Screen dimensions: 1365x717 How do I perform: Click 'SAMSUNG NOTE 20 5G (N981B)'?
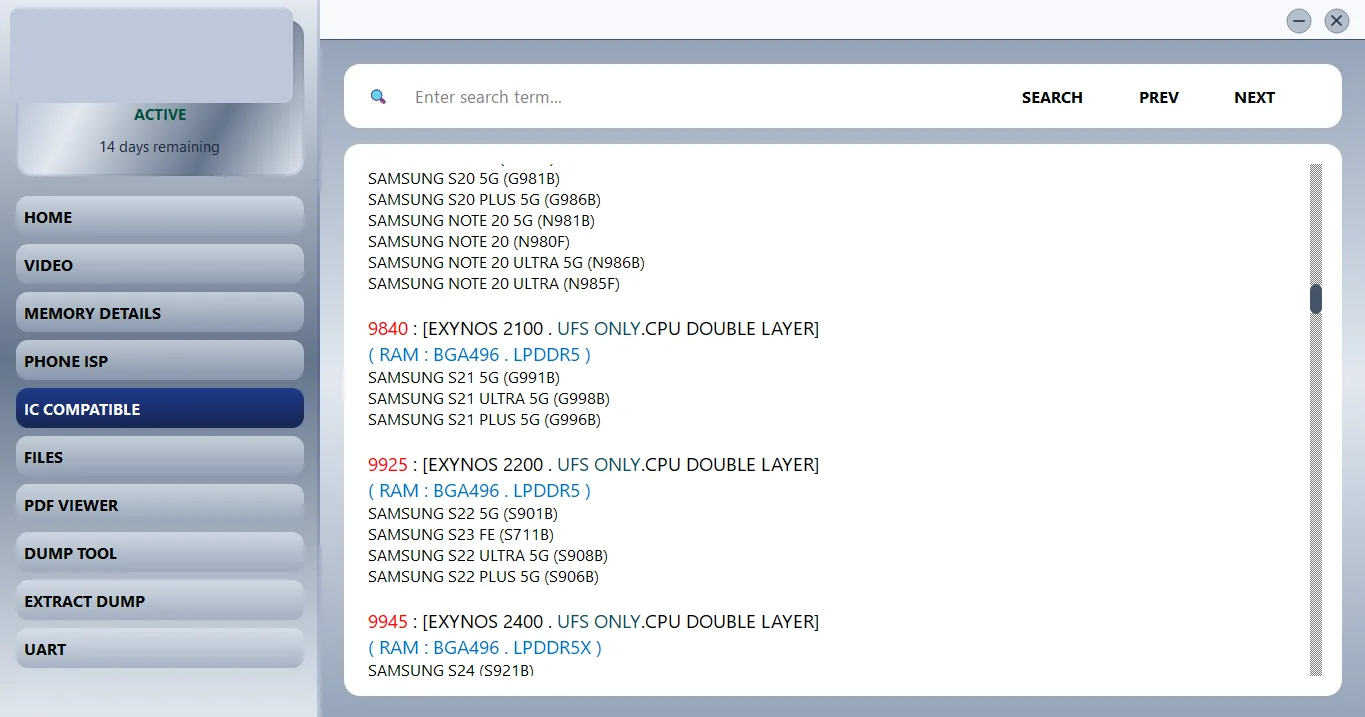pyautogui.click(x=481, y=221)
